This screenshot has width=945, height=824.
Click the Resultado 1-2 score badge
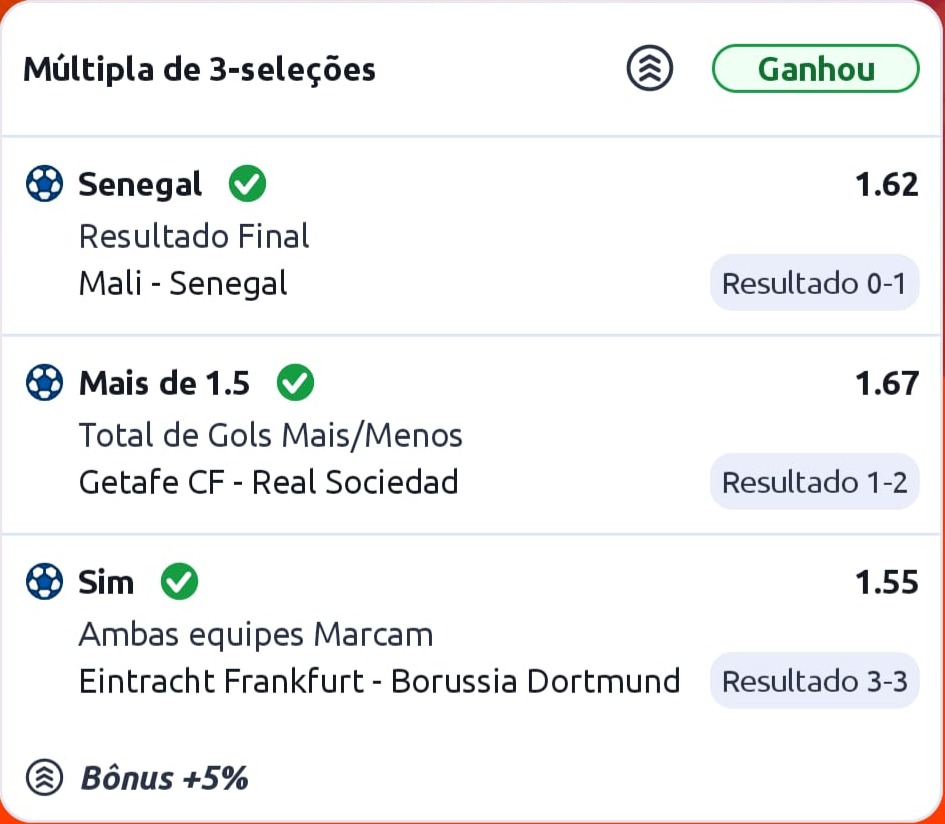[814, 483]
